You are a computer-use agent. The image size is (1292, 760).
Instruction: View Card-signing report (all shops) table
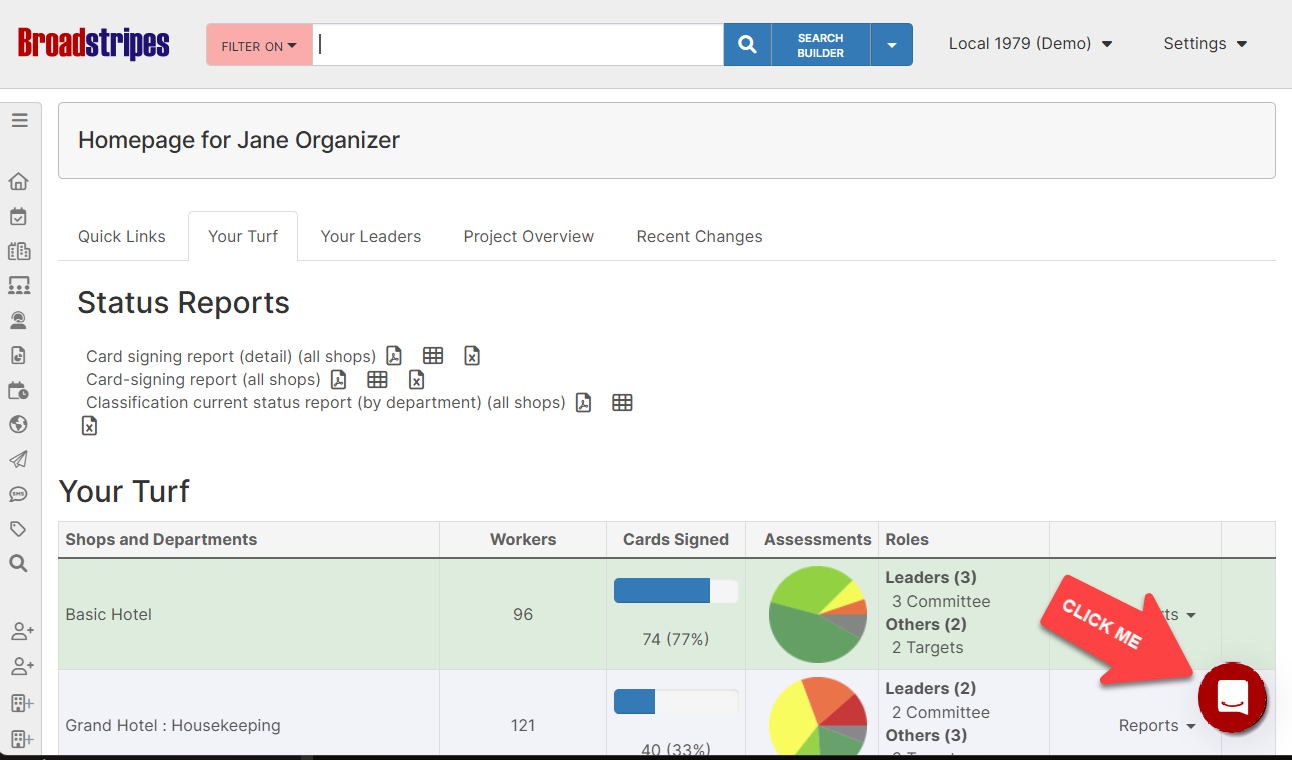[x=377, y=380]
